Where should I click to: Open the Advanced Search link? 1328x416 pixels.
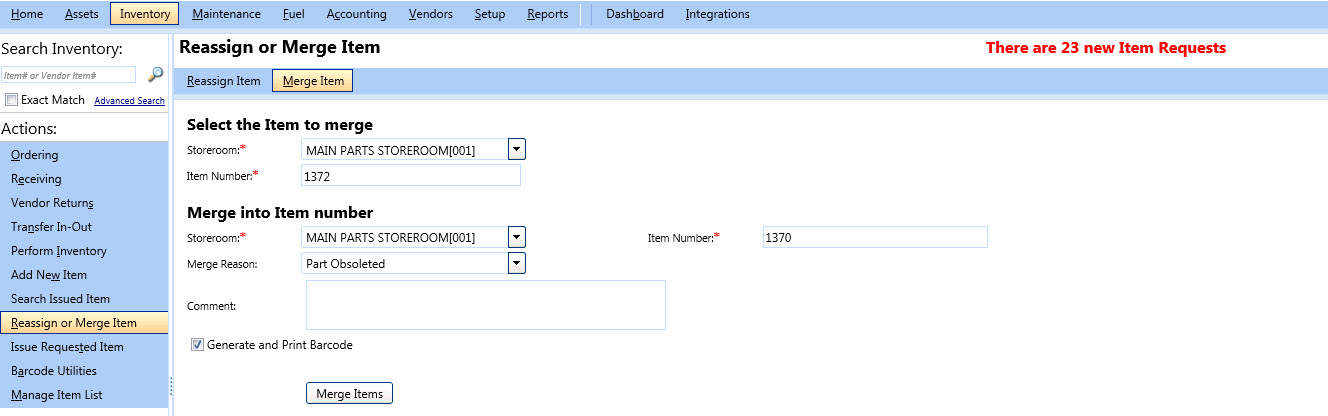click(x=129, y=101)
